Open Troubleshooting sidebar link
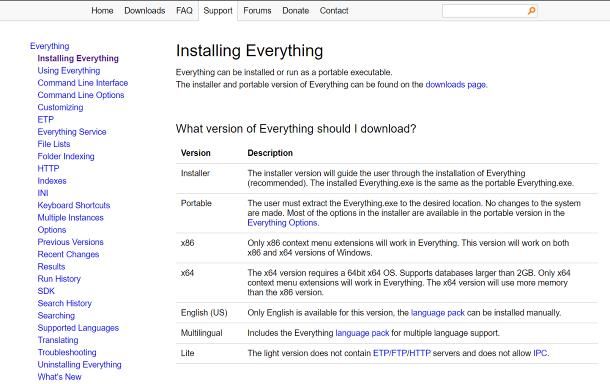 pos(67,352)
